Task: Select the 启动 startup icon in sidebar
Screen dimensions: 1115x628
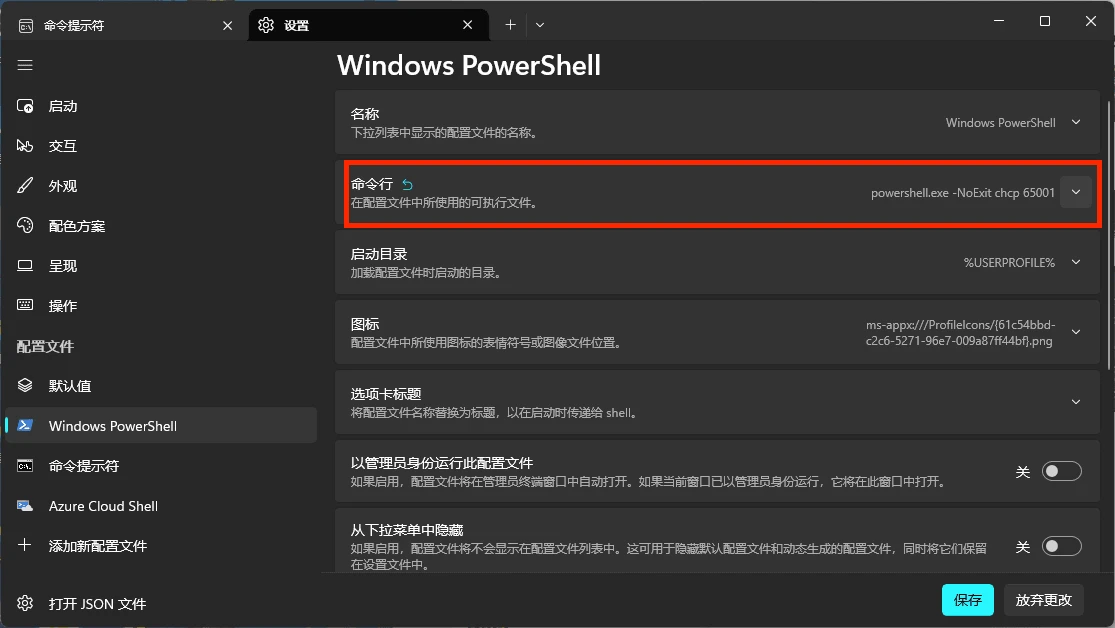Action: pos(25,106)
